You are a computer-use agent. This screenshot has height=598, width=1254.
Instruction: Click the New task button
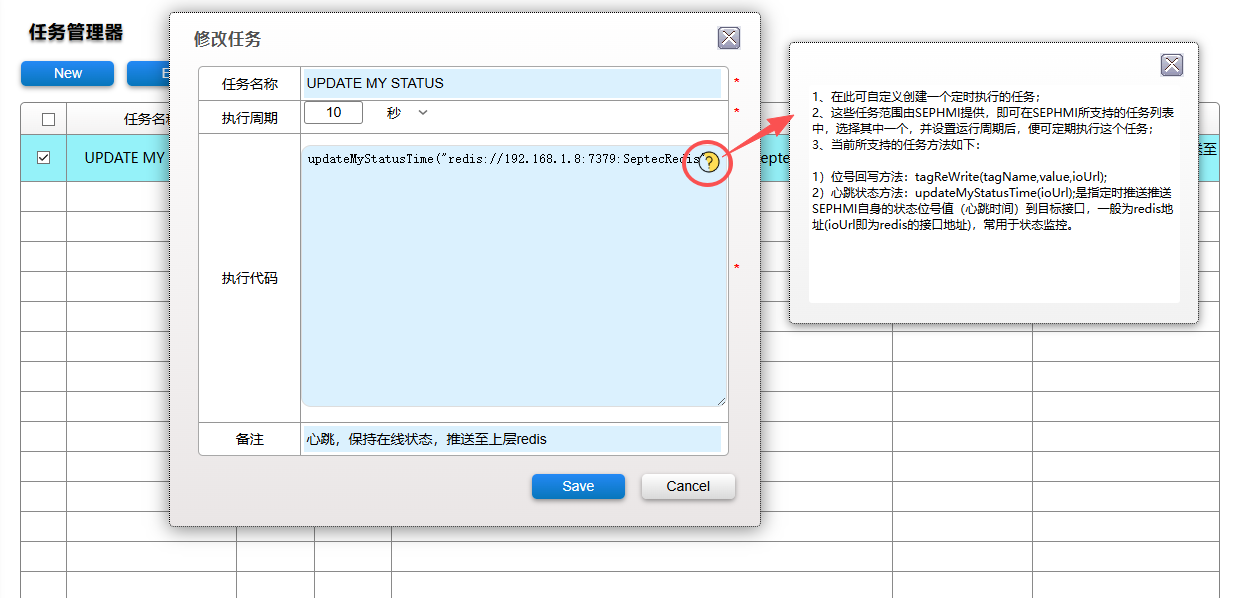pos(68,73)
